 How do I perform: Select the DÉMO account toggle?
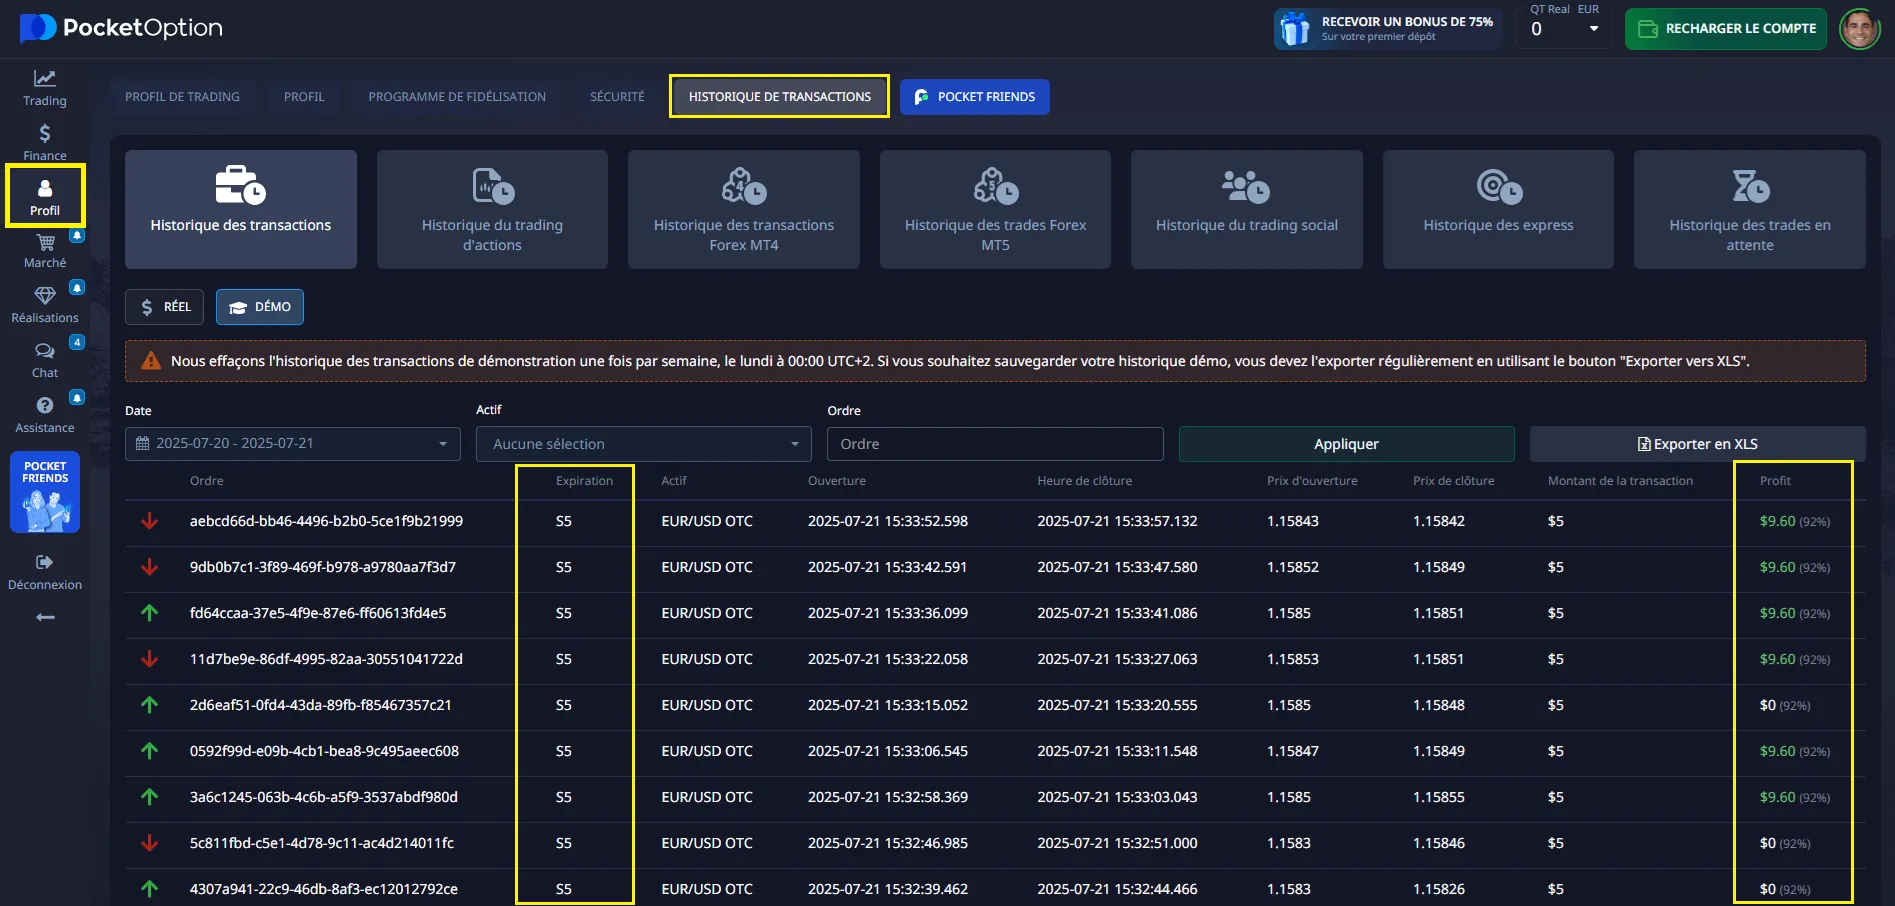(260, 307)
